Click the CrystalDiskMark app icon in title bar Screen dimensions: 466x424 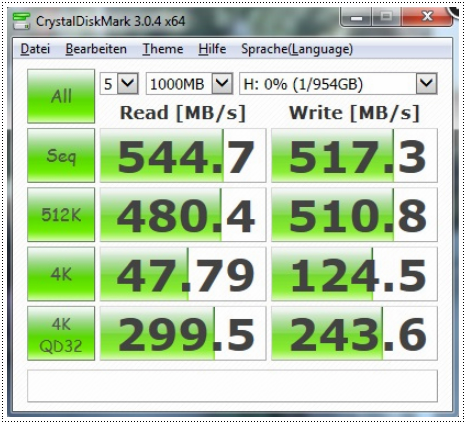coord(21,21)
